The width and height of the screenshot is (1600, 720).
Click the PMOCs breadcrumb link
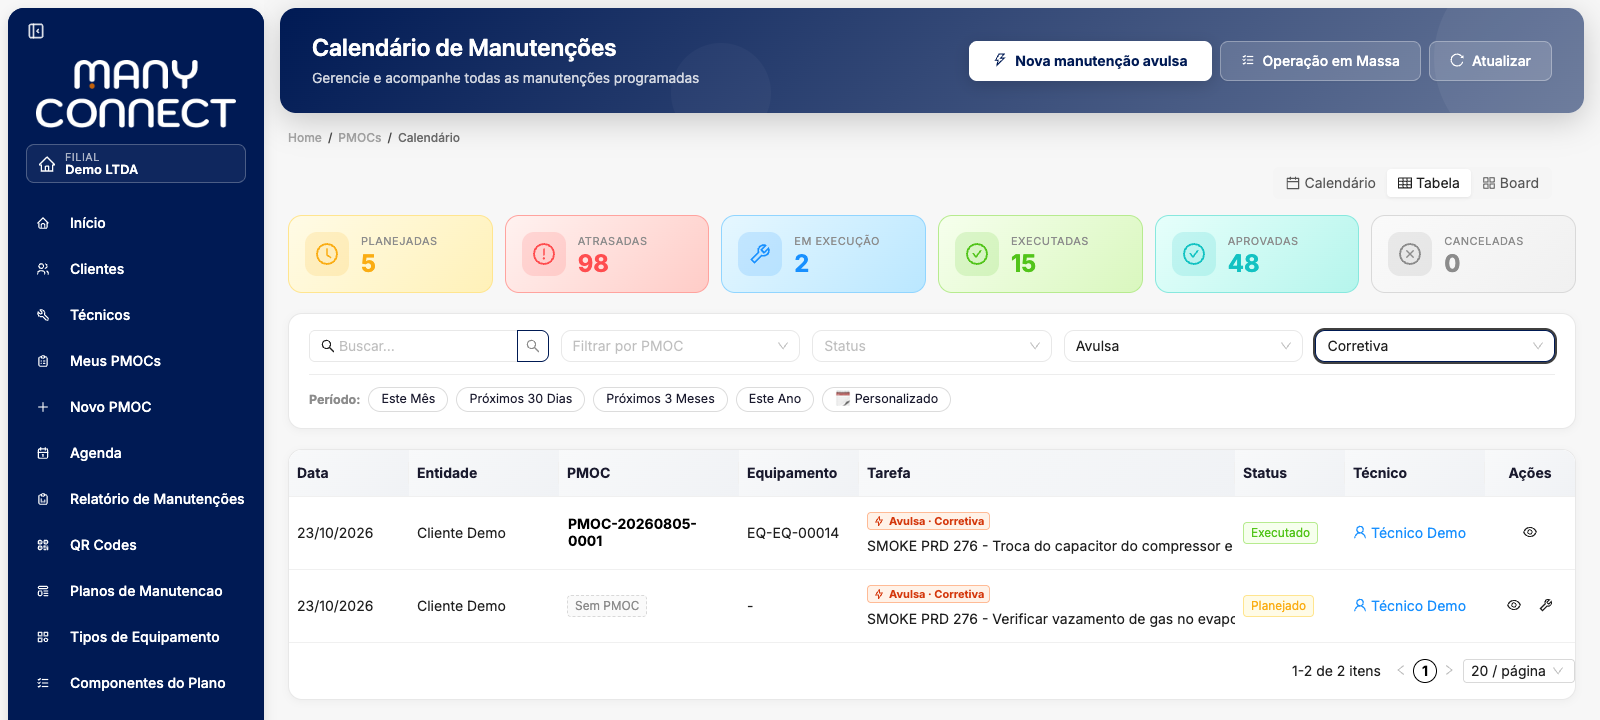click(x=360, y=138)
